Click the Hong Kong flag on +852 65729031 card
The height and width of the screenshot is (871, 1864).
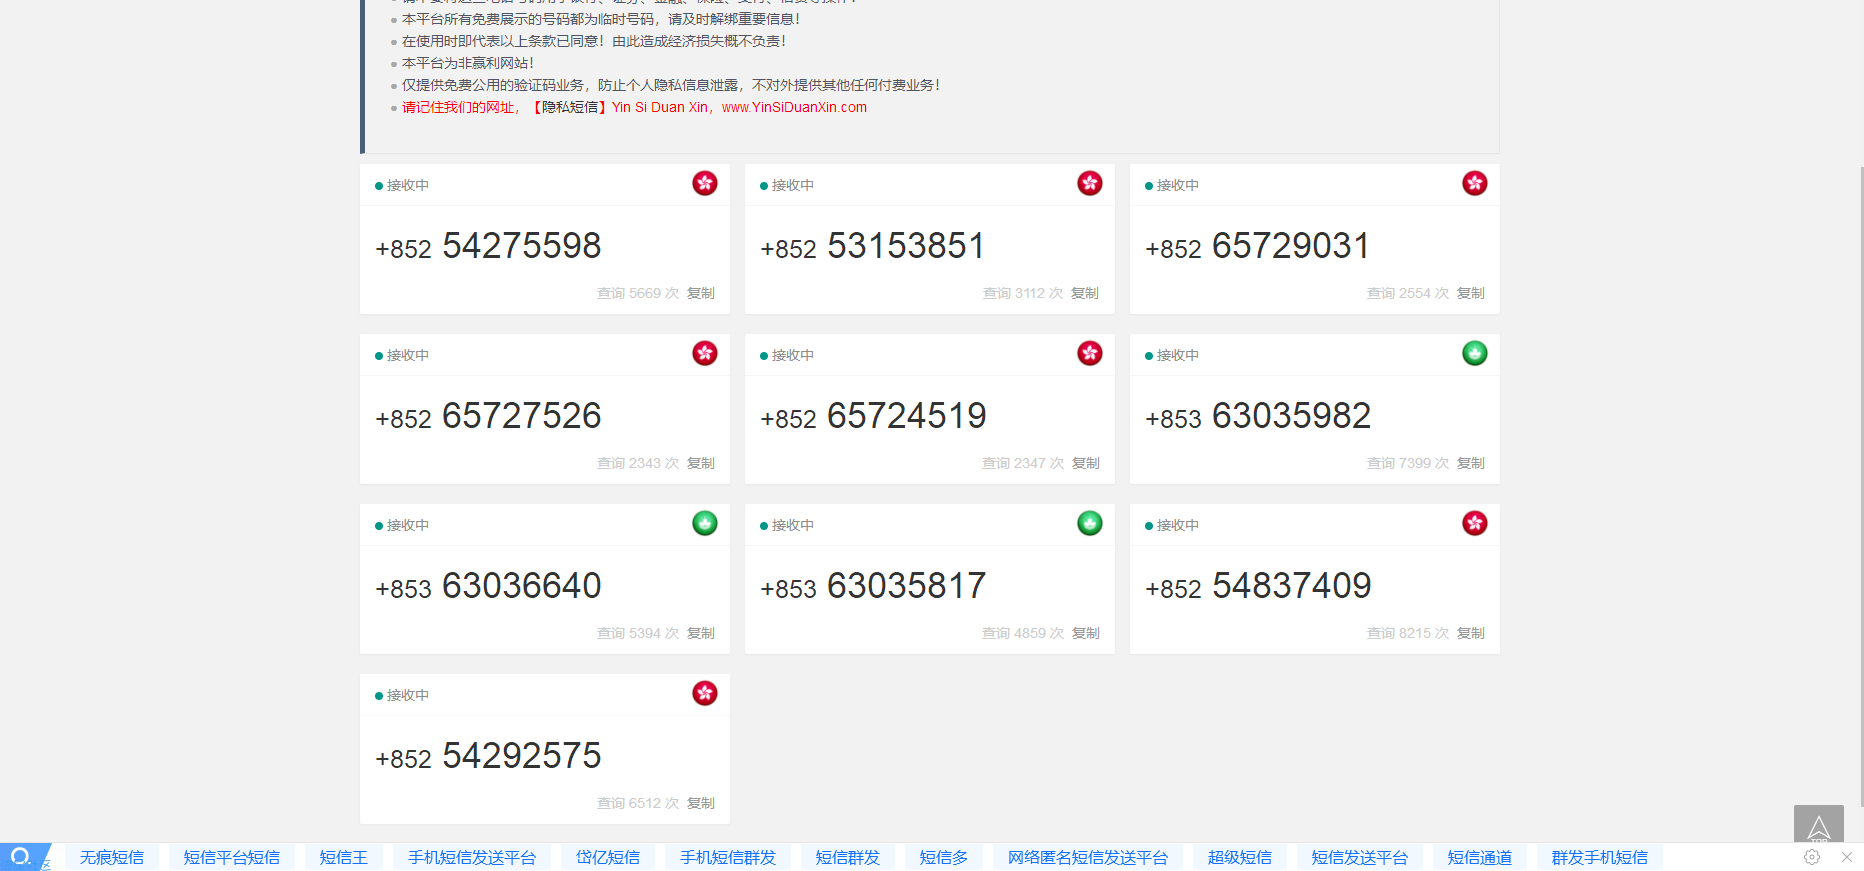1475,183
